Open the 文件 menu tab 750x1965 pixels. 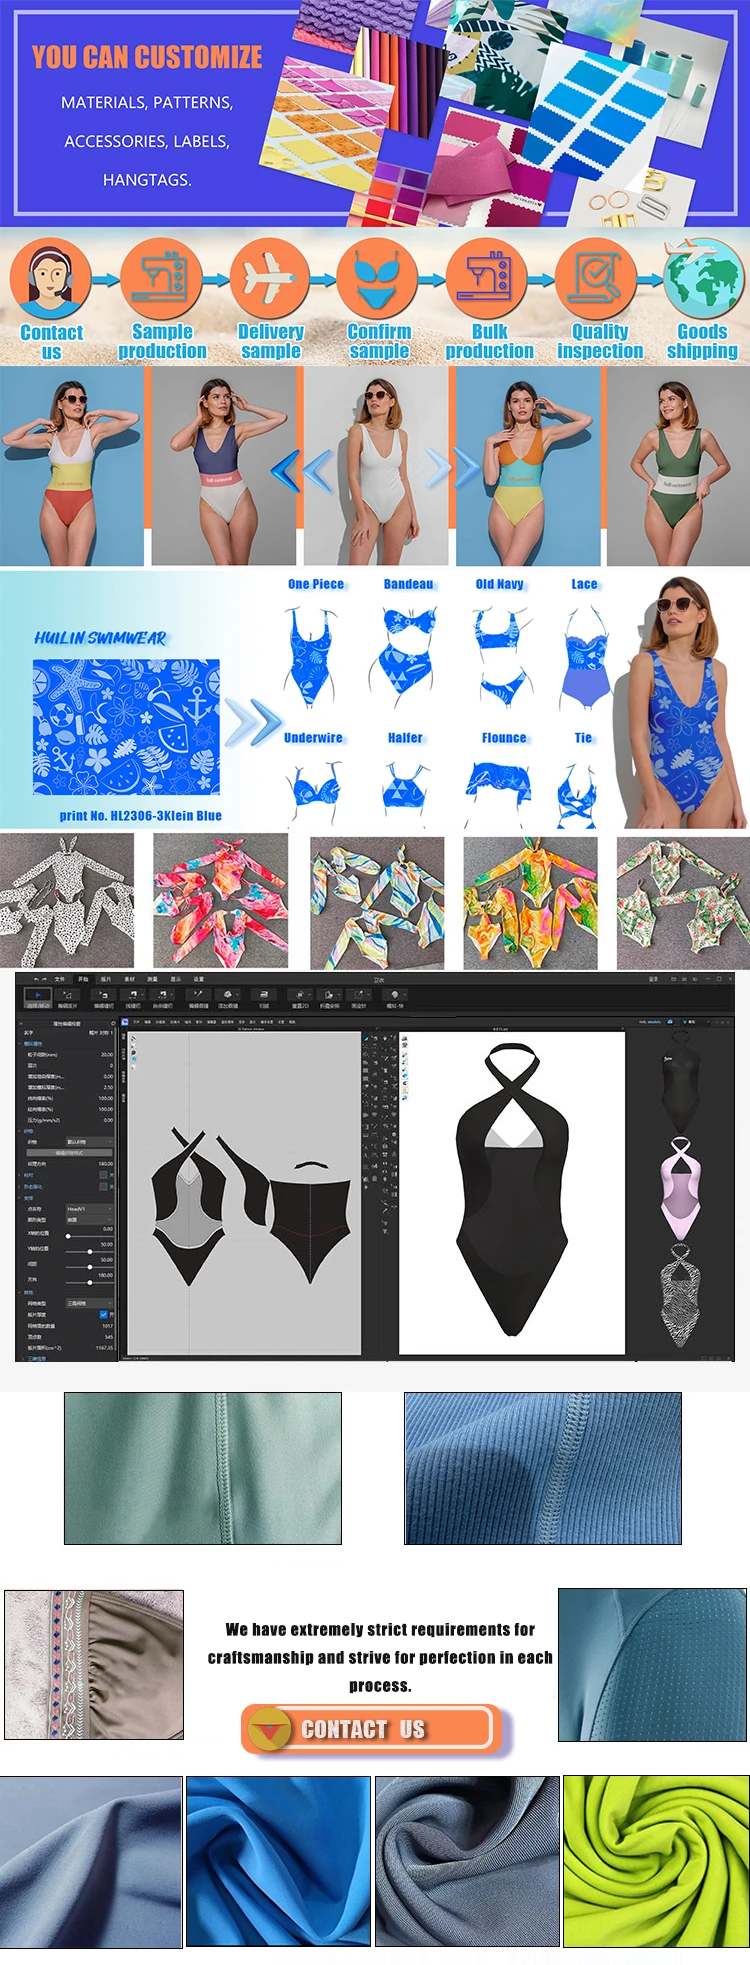(60, 979)
